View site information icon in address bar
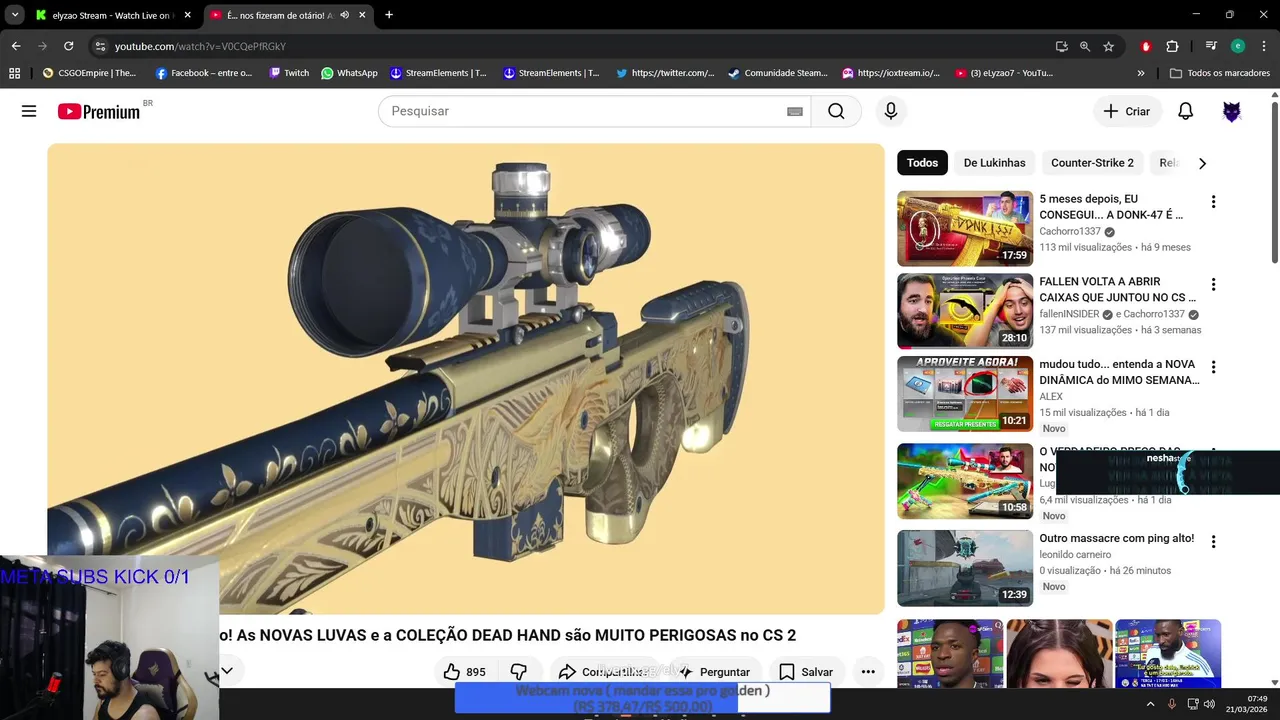 (x=99, y=46)
